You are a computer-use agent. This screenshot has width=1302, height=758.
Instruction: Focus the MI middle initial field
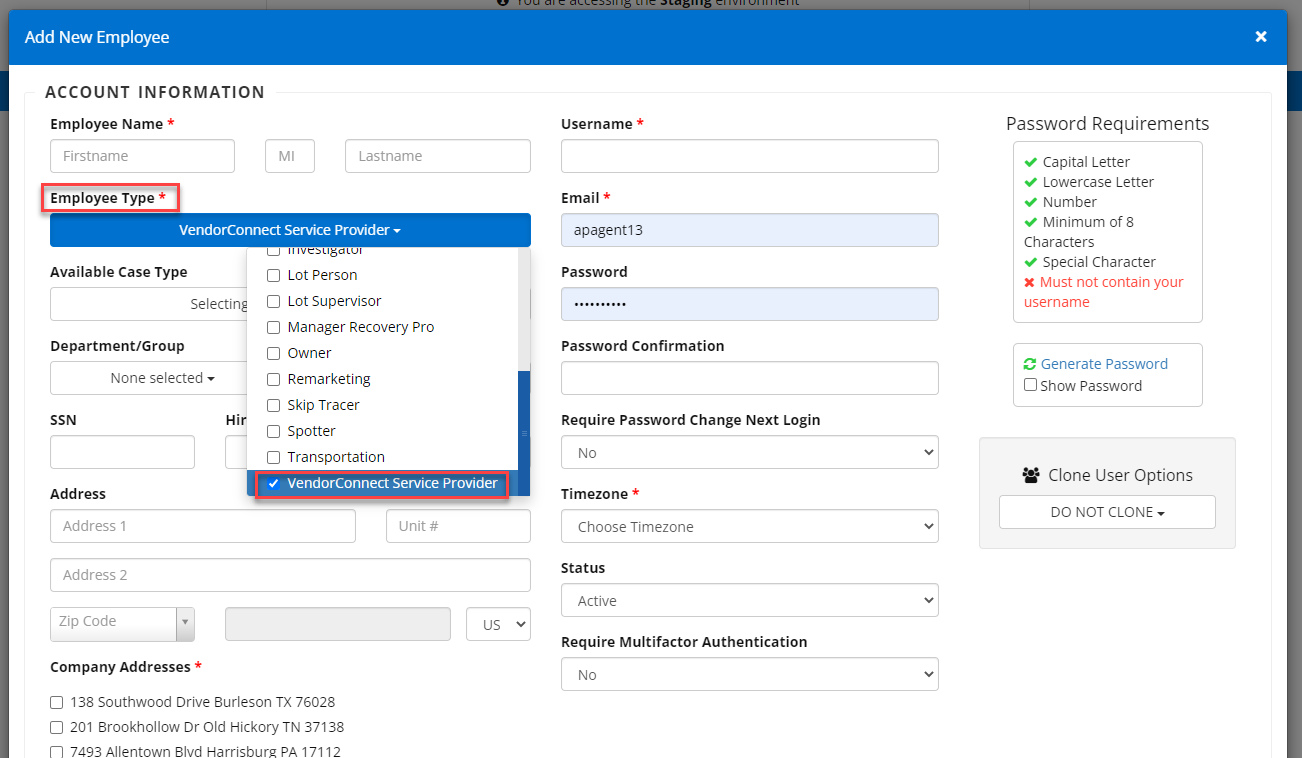(x=290, y=156)
